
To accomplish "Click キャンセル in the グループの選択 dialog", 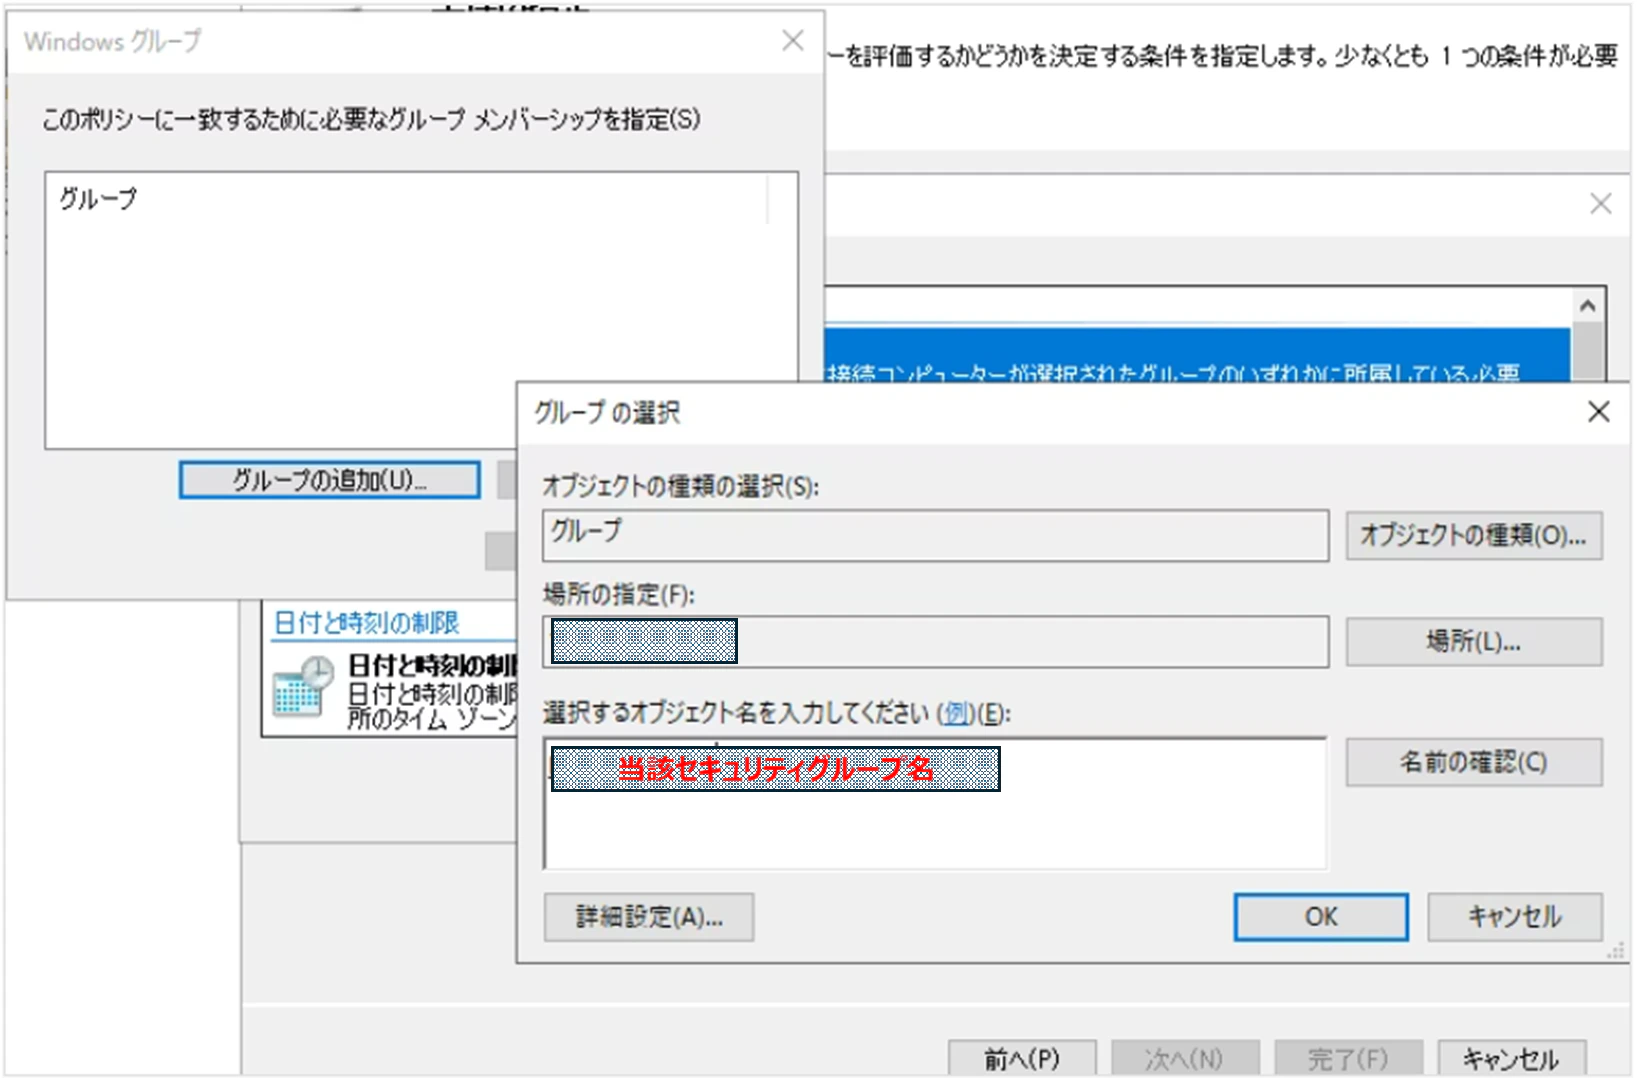I will click(1514, 917).
